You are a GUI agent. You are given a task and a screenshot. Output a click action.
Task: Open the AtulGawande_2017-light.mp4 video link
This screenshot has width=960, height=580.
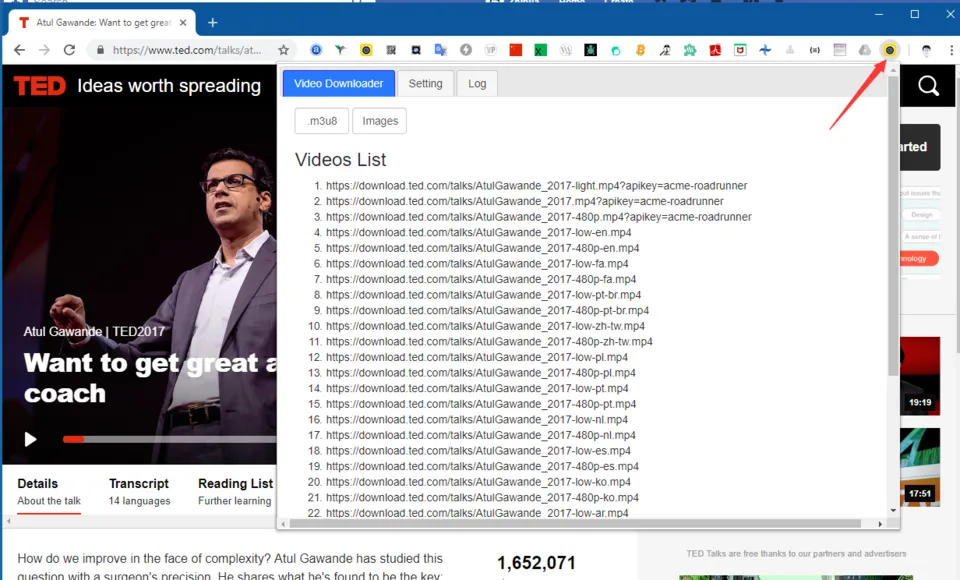coord(536,186)
